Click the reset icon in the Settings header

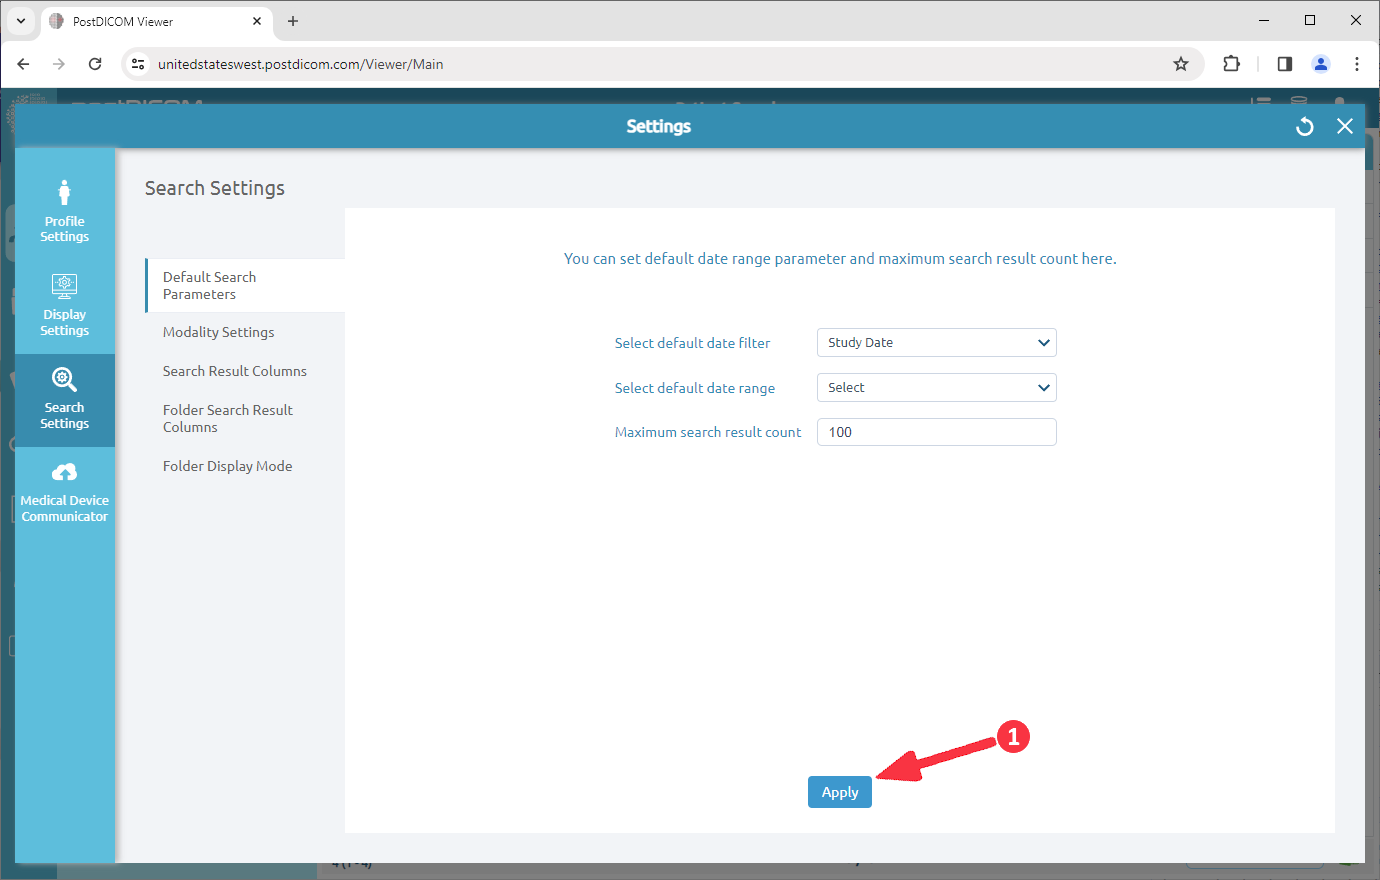pos(1304,126)
